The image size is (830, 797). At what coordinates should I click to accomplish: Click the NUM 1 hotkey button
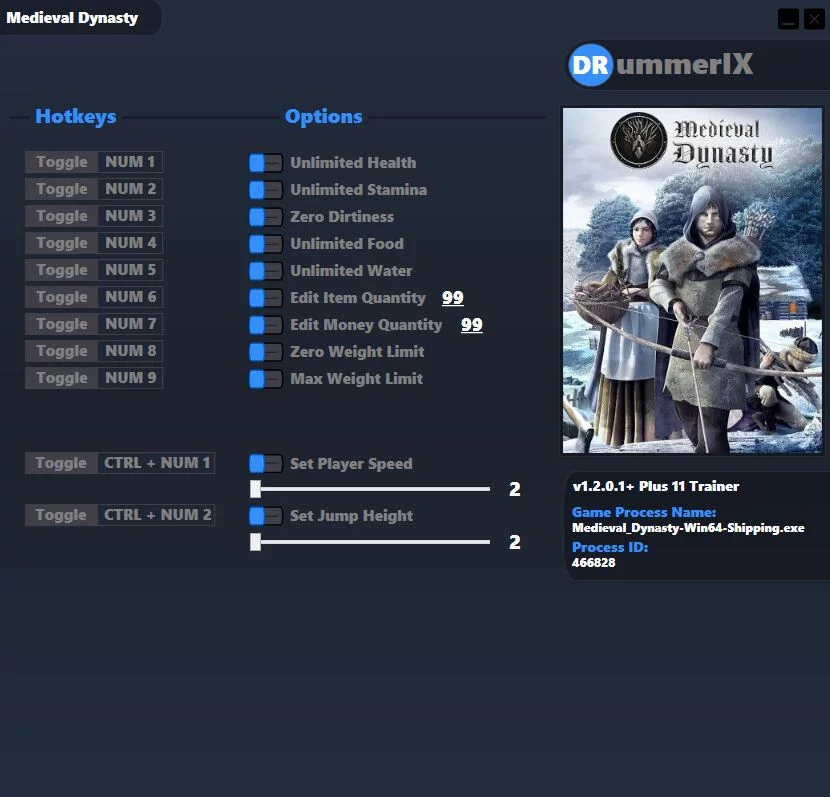click(x=130, y=162)
